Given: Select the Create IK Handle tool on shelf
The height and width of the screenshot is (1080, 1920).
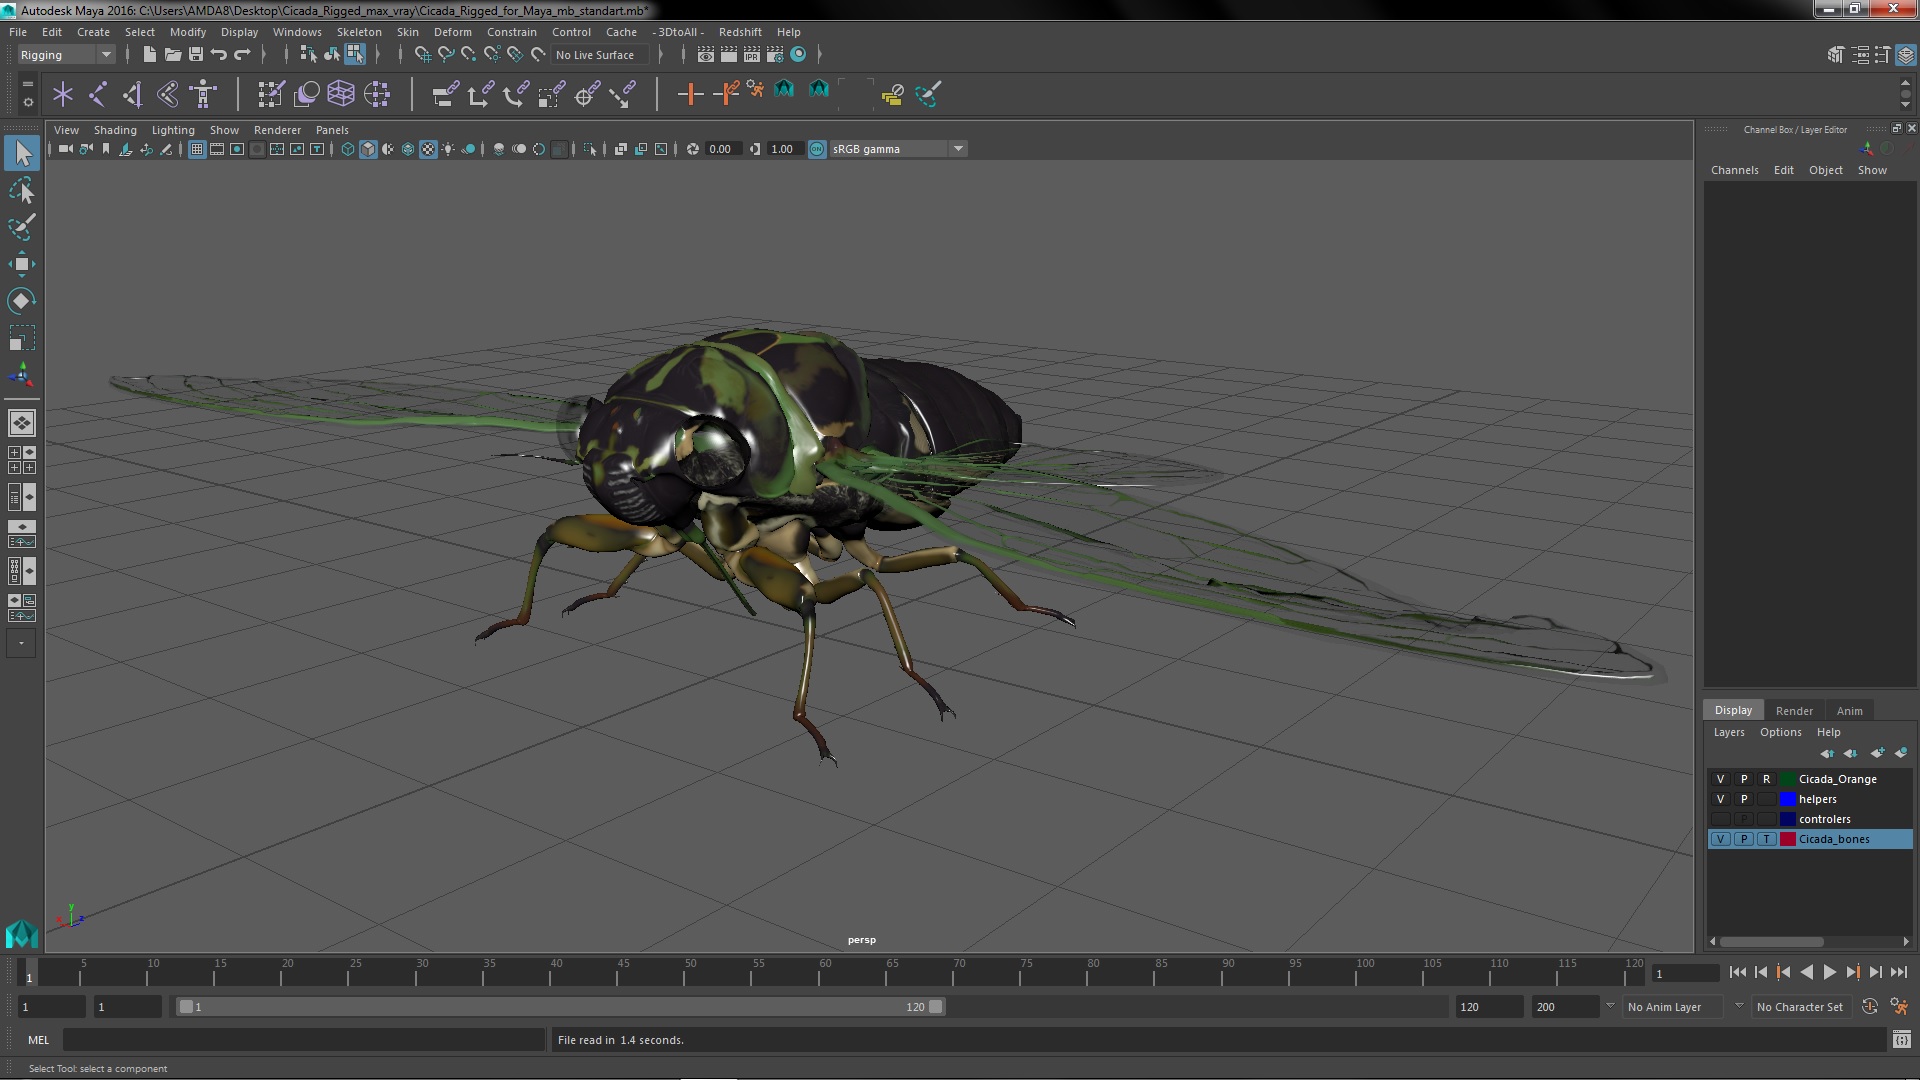Looking at the screenshot, I should point(133,95).
